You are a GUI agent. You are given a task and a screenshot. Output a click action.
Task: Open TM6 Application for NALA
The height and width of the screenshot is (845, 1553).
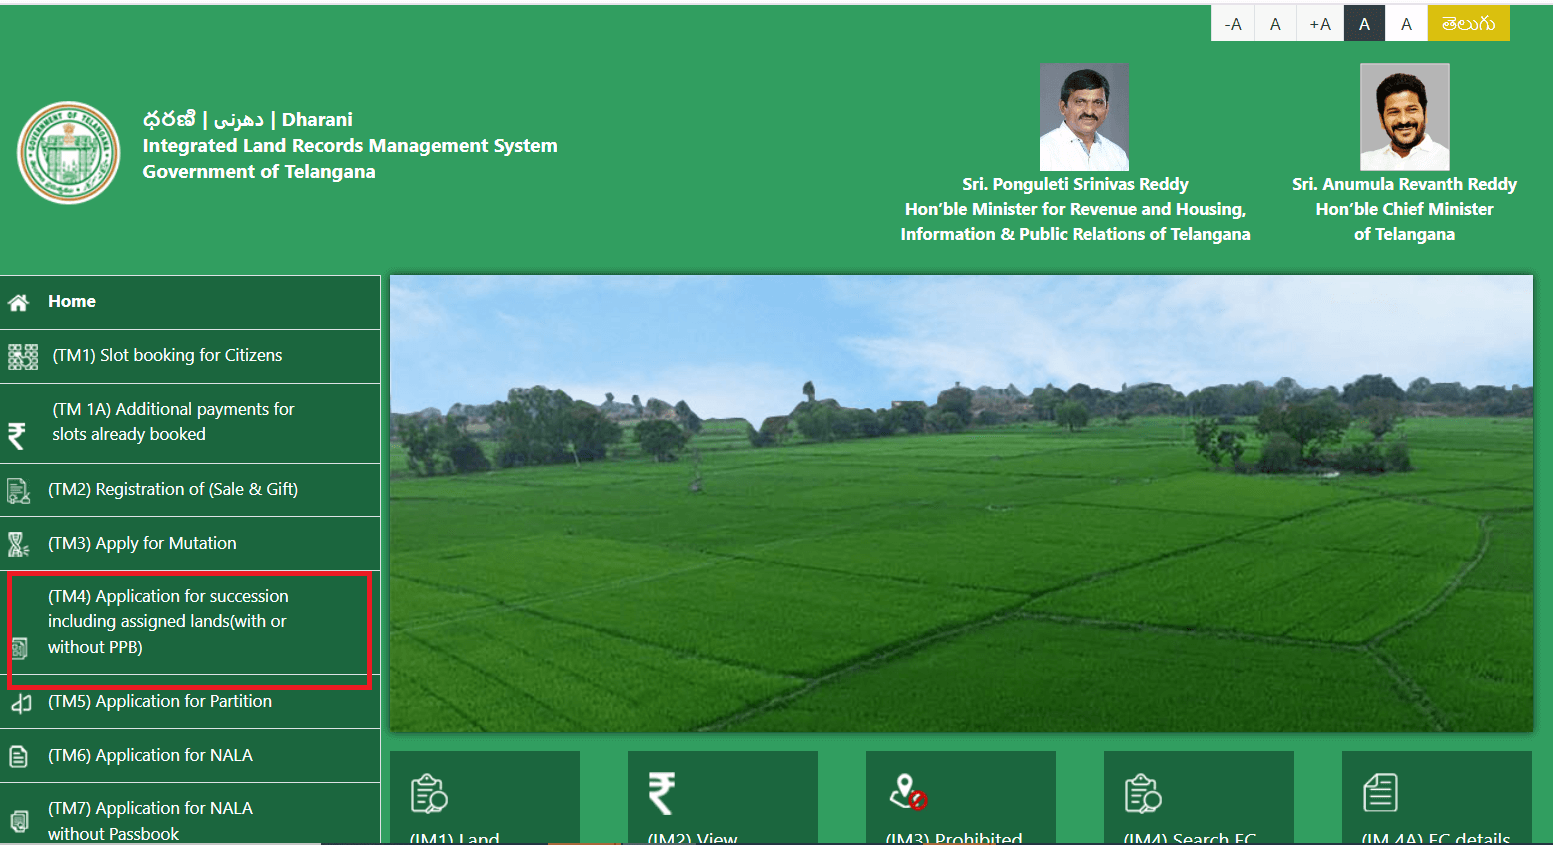[150, 755]
